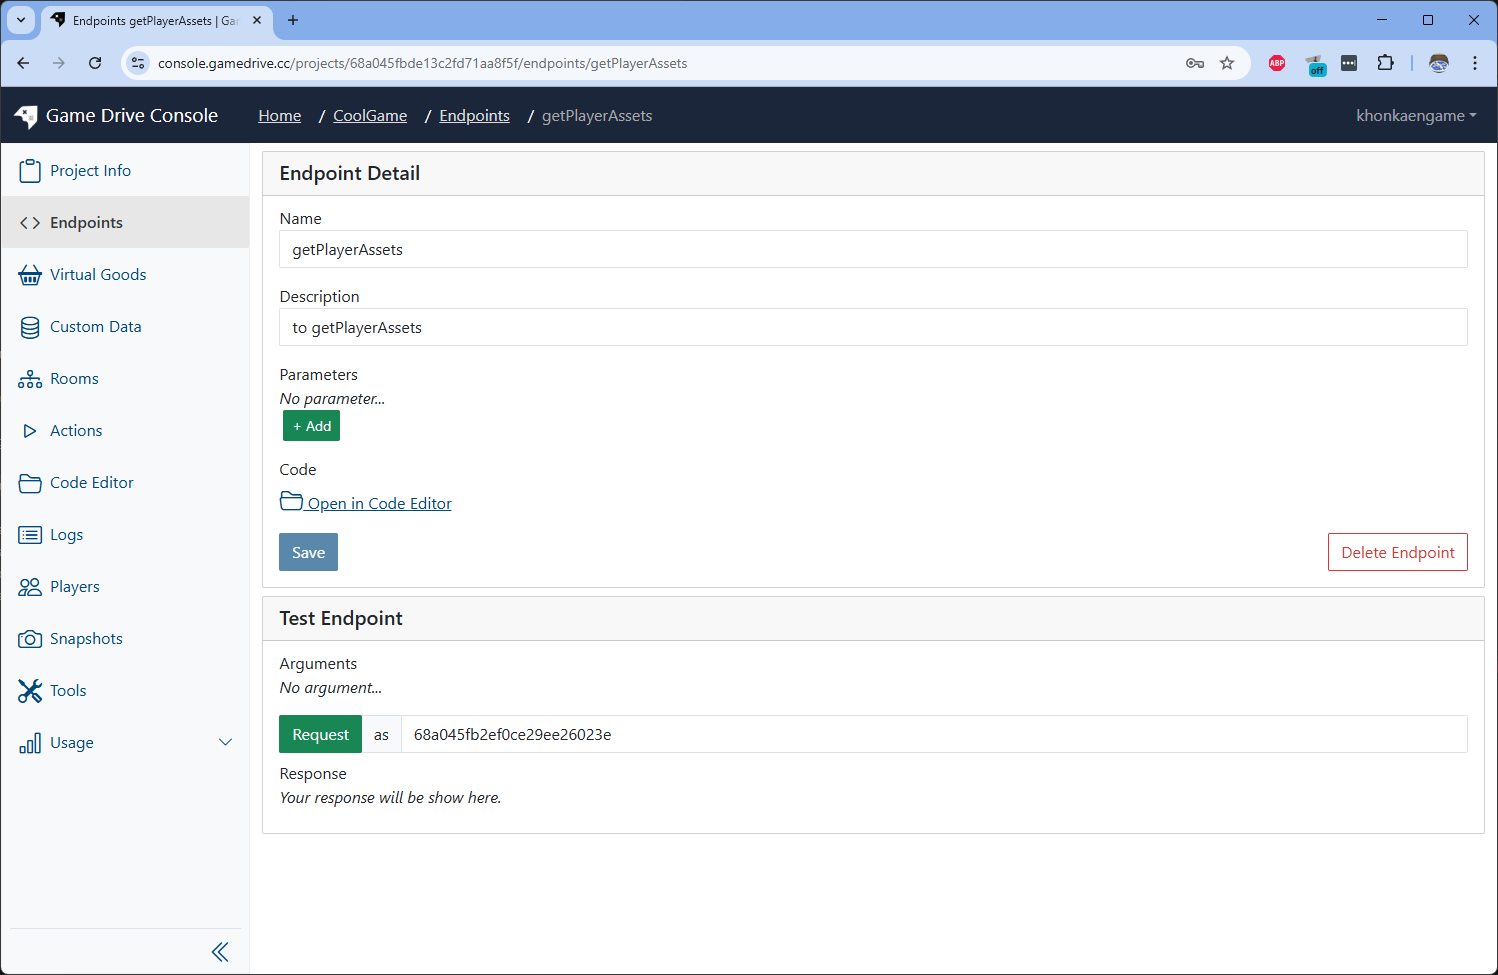The width and height of the screenshot is (1498, 975).
Task: View Logs via the sidebar icon
Action: click(30, 534)
